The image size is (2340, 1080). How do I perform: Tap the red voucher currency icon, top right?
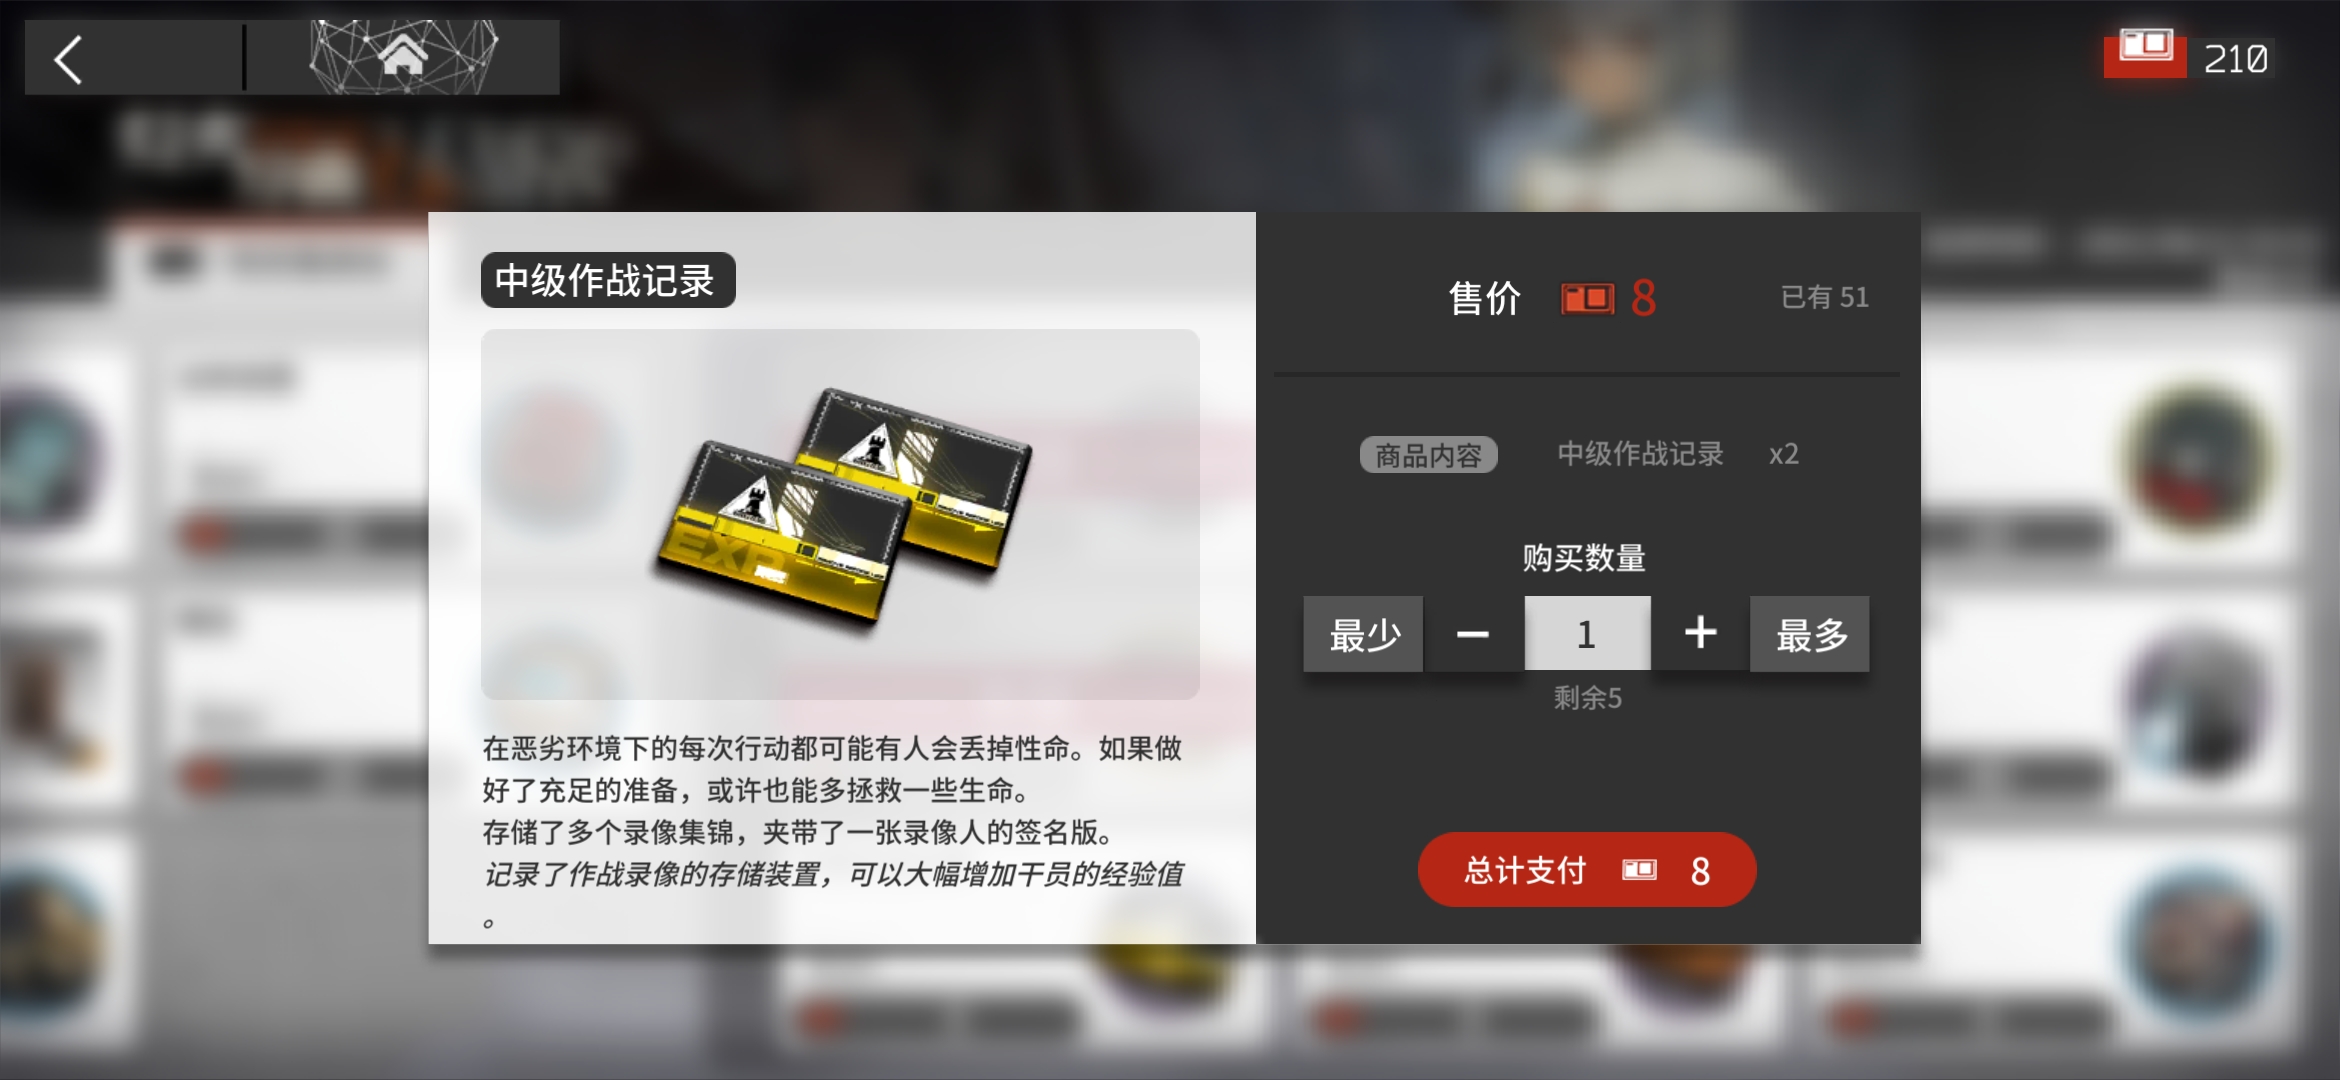[2145, 53]
